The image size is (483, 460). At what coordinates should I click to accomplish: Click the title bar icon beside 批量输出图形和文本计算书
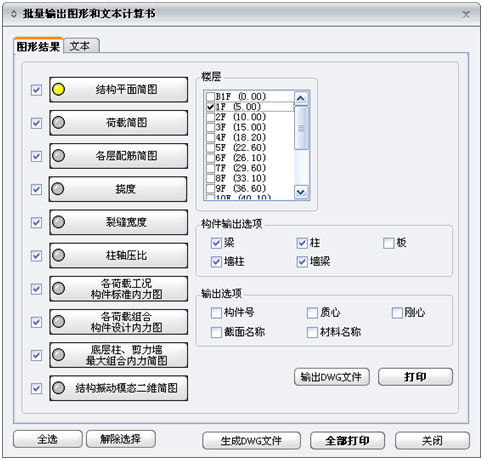pyautogui.click(x=14, y=14)
